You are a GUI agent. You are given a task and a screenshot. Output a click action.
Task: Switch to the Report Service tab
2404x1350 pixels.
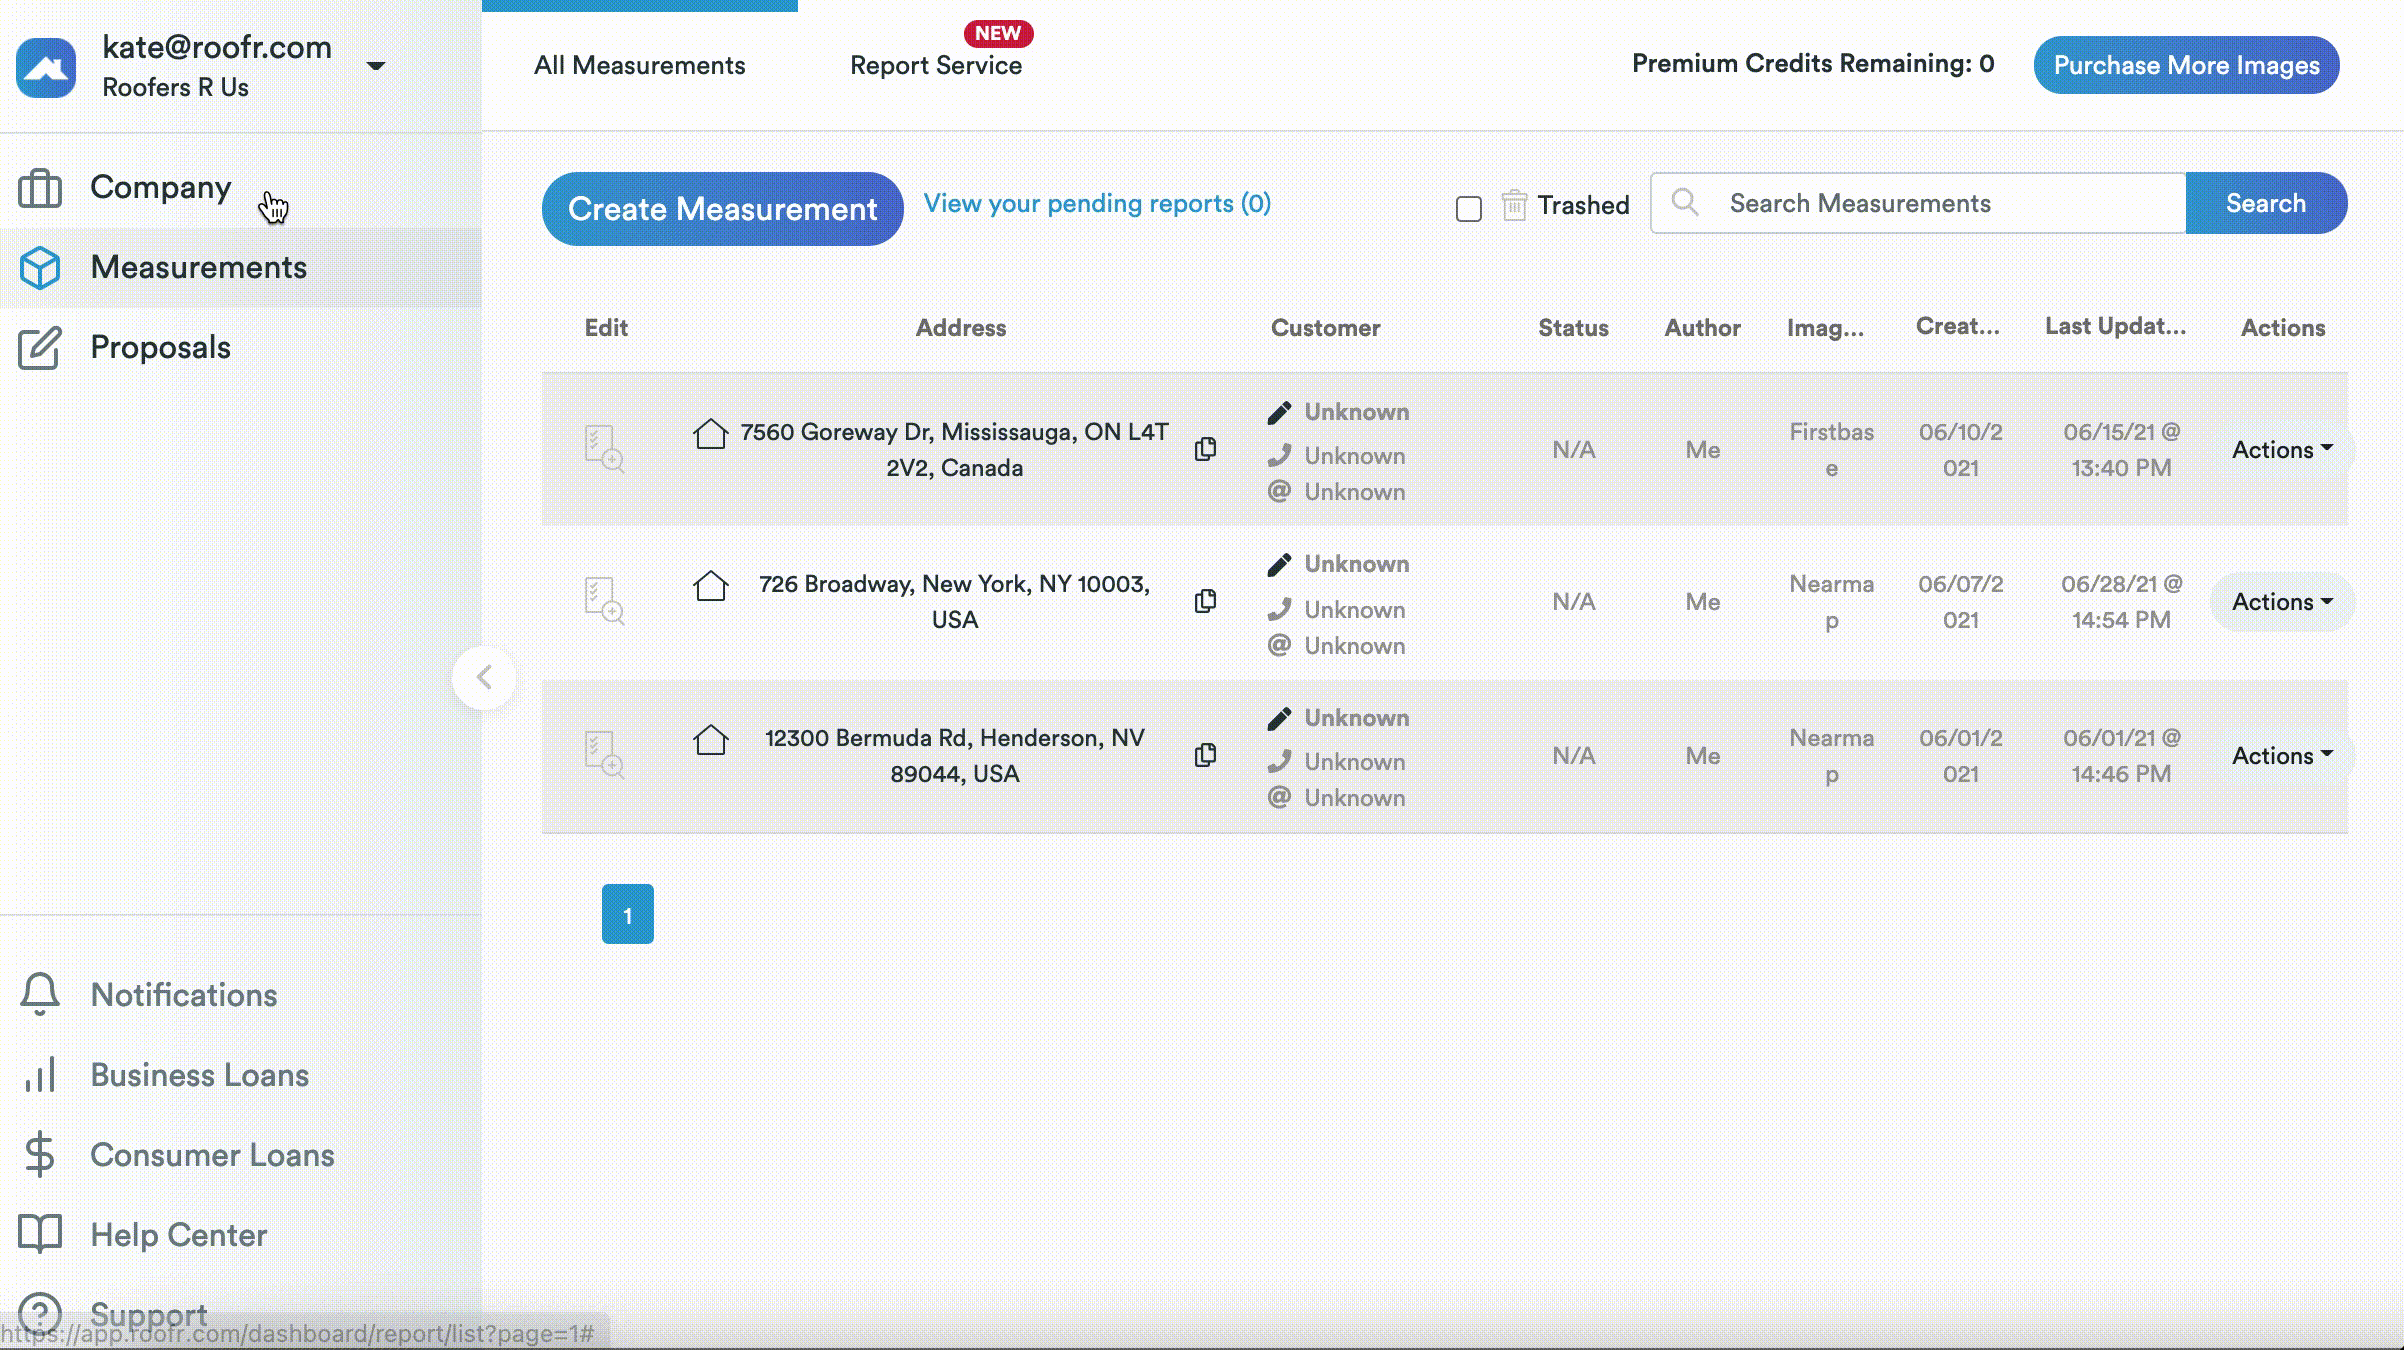coord(936,65)
